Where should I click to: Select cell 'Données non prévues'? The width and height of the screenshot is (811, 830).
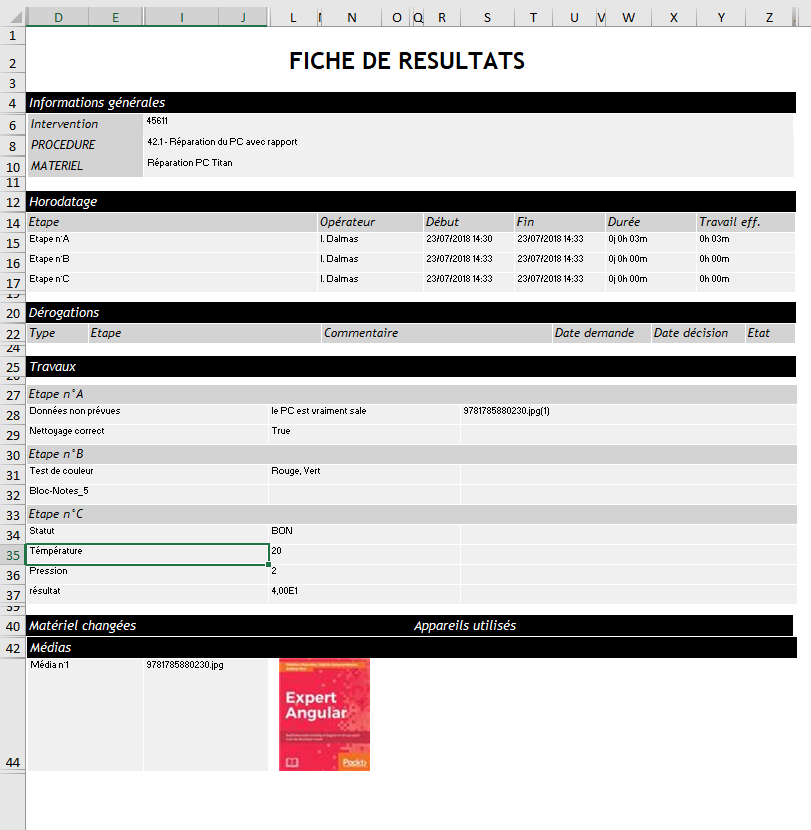pos(147,414)
